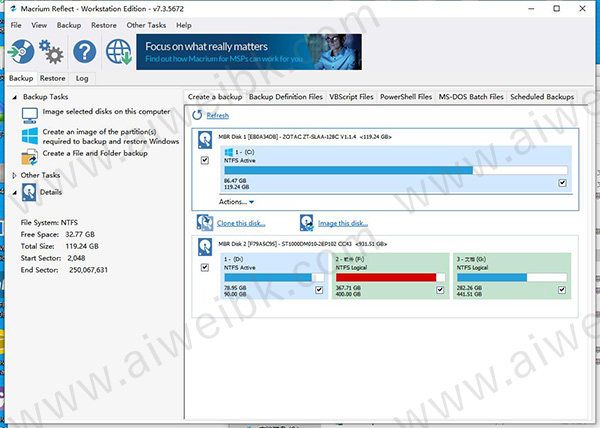600x428 pixels.
Task: Collapse the Backup Tasks section
Action: [15, 98]
